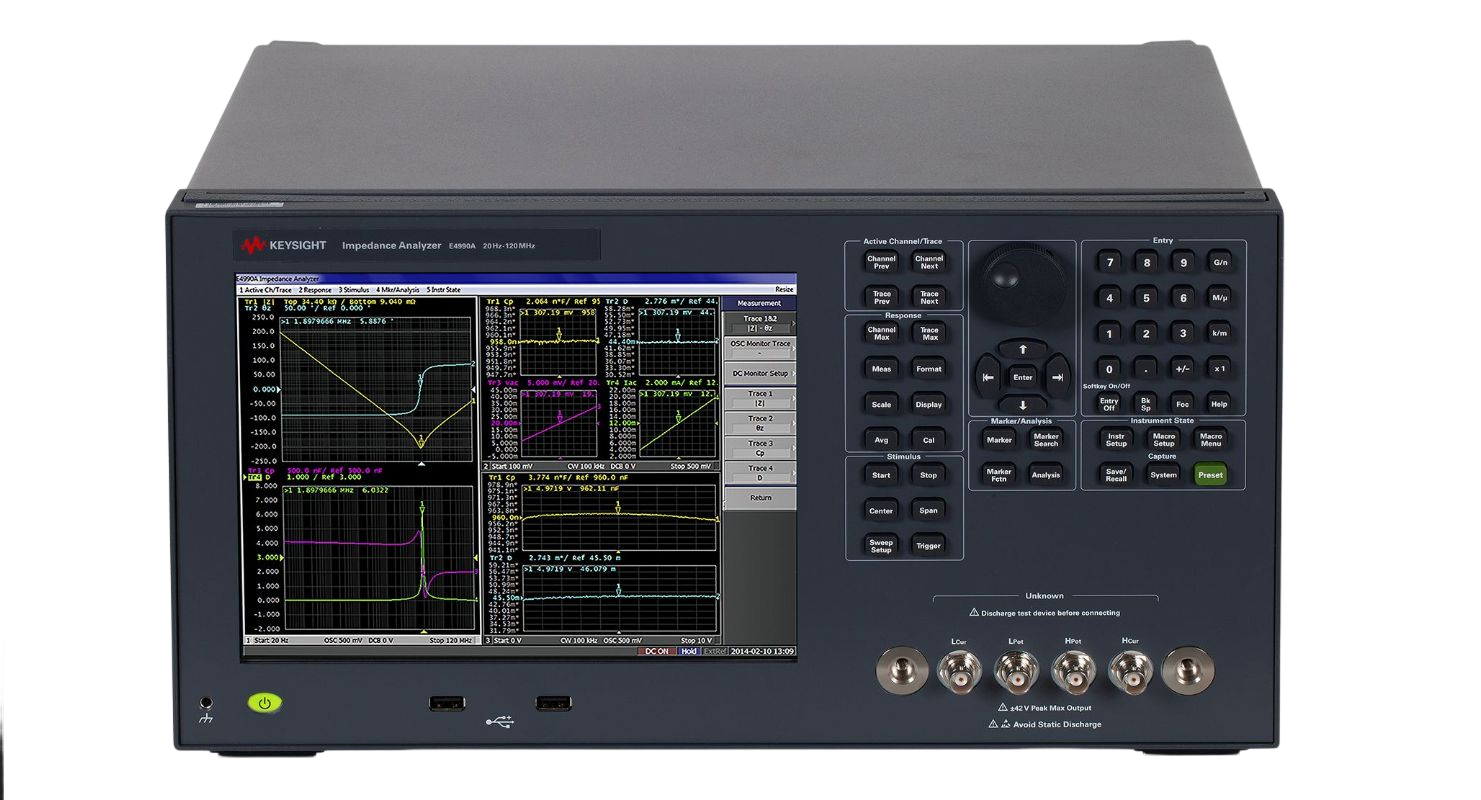Click the Resize control in the menu bar
This screenshot has height=800, width=1481.
[783, 290]
